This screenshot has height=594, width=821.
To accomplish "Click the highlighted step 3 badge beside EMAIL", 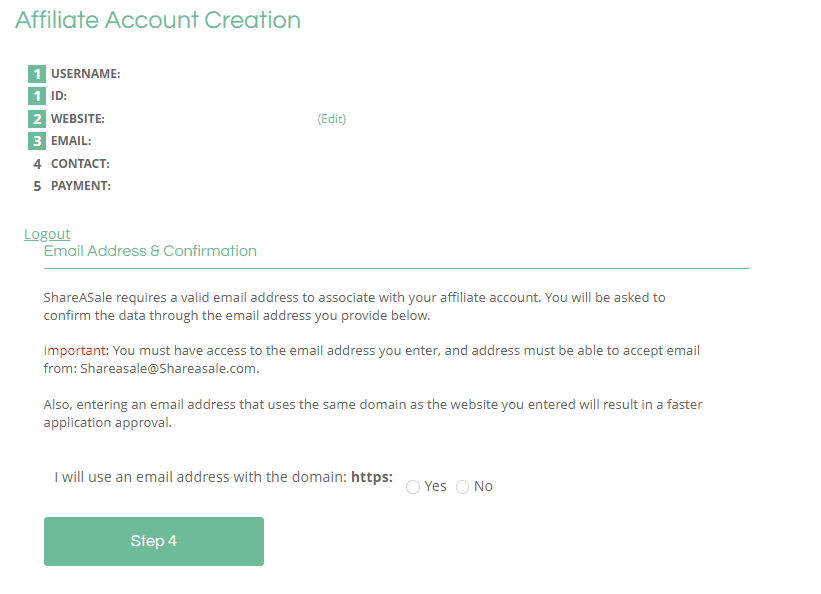I will pos(37,140).
